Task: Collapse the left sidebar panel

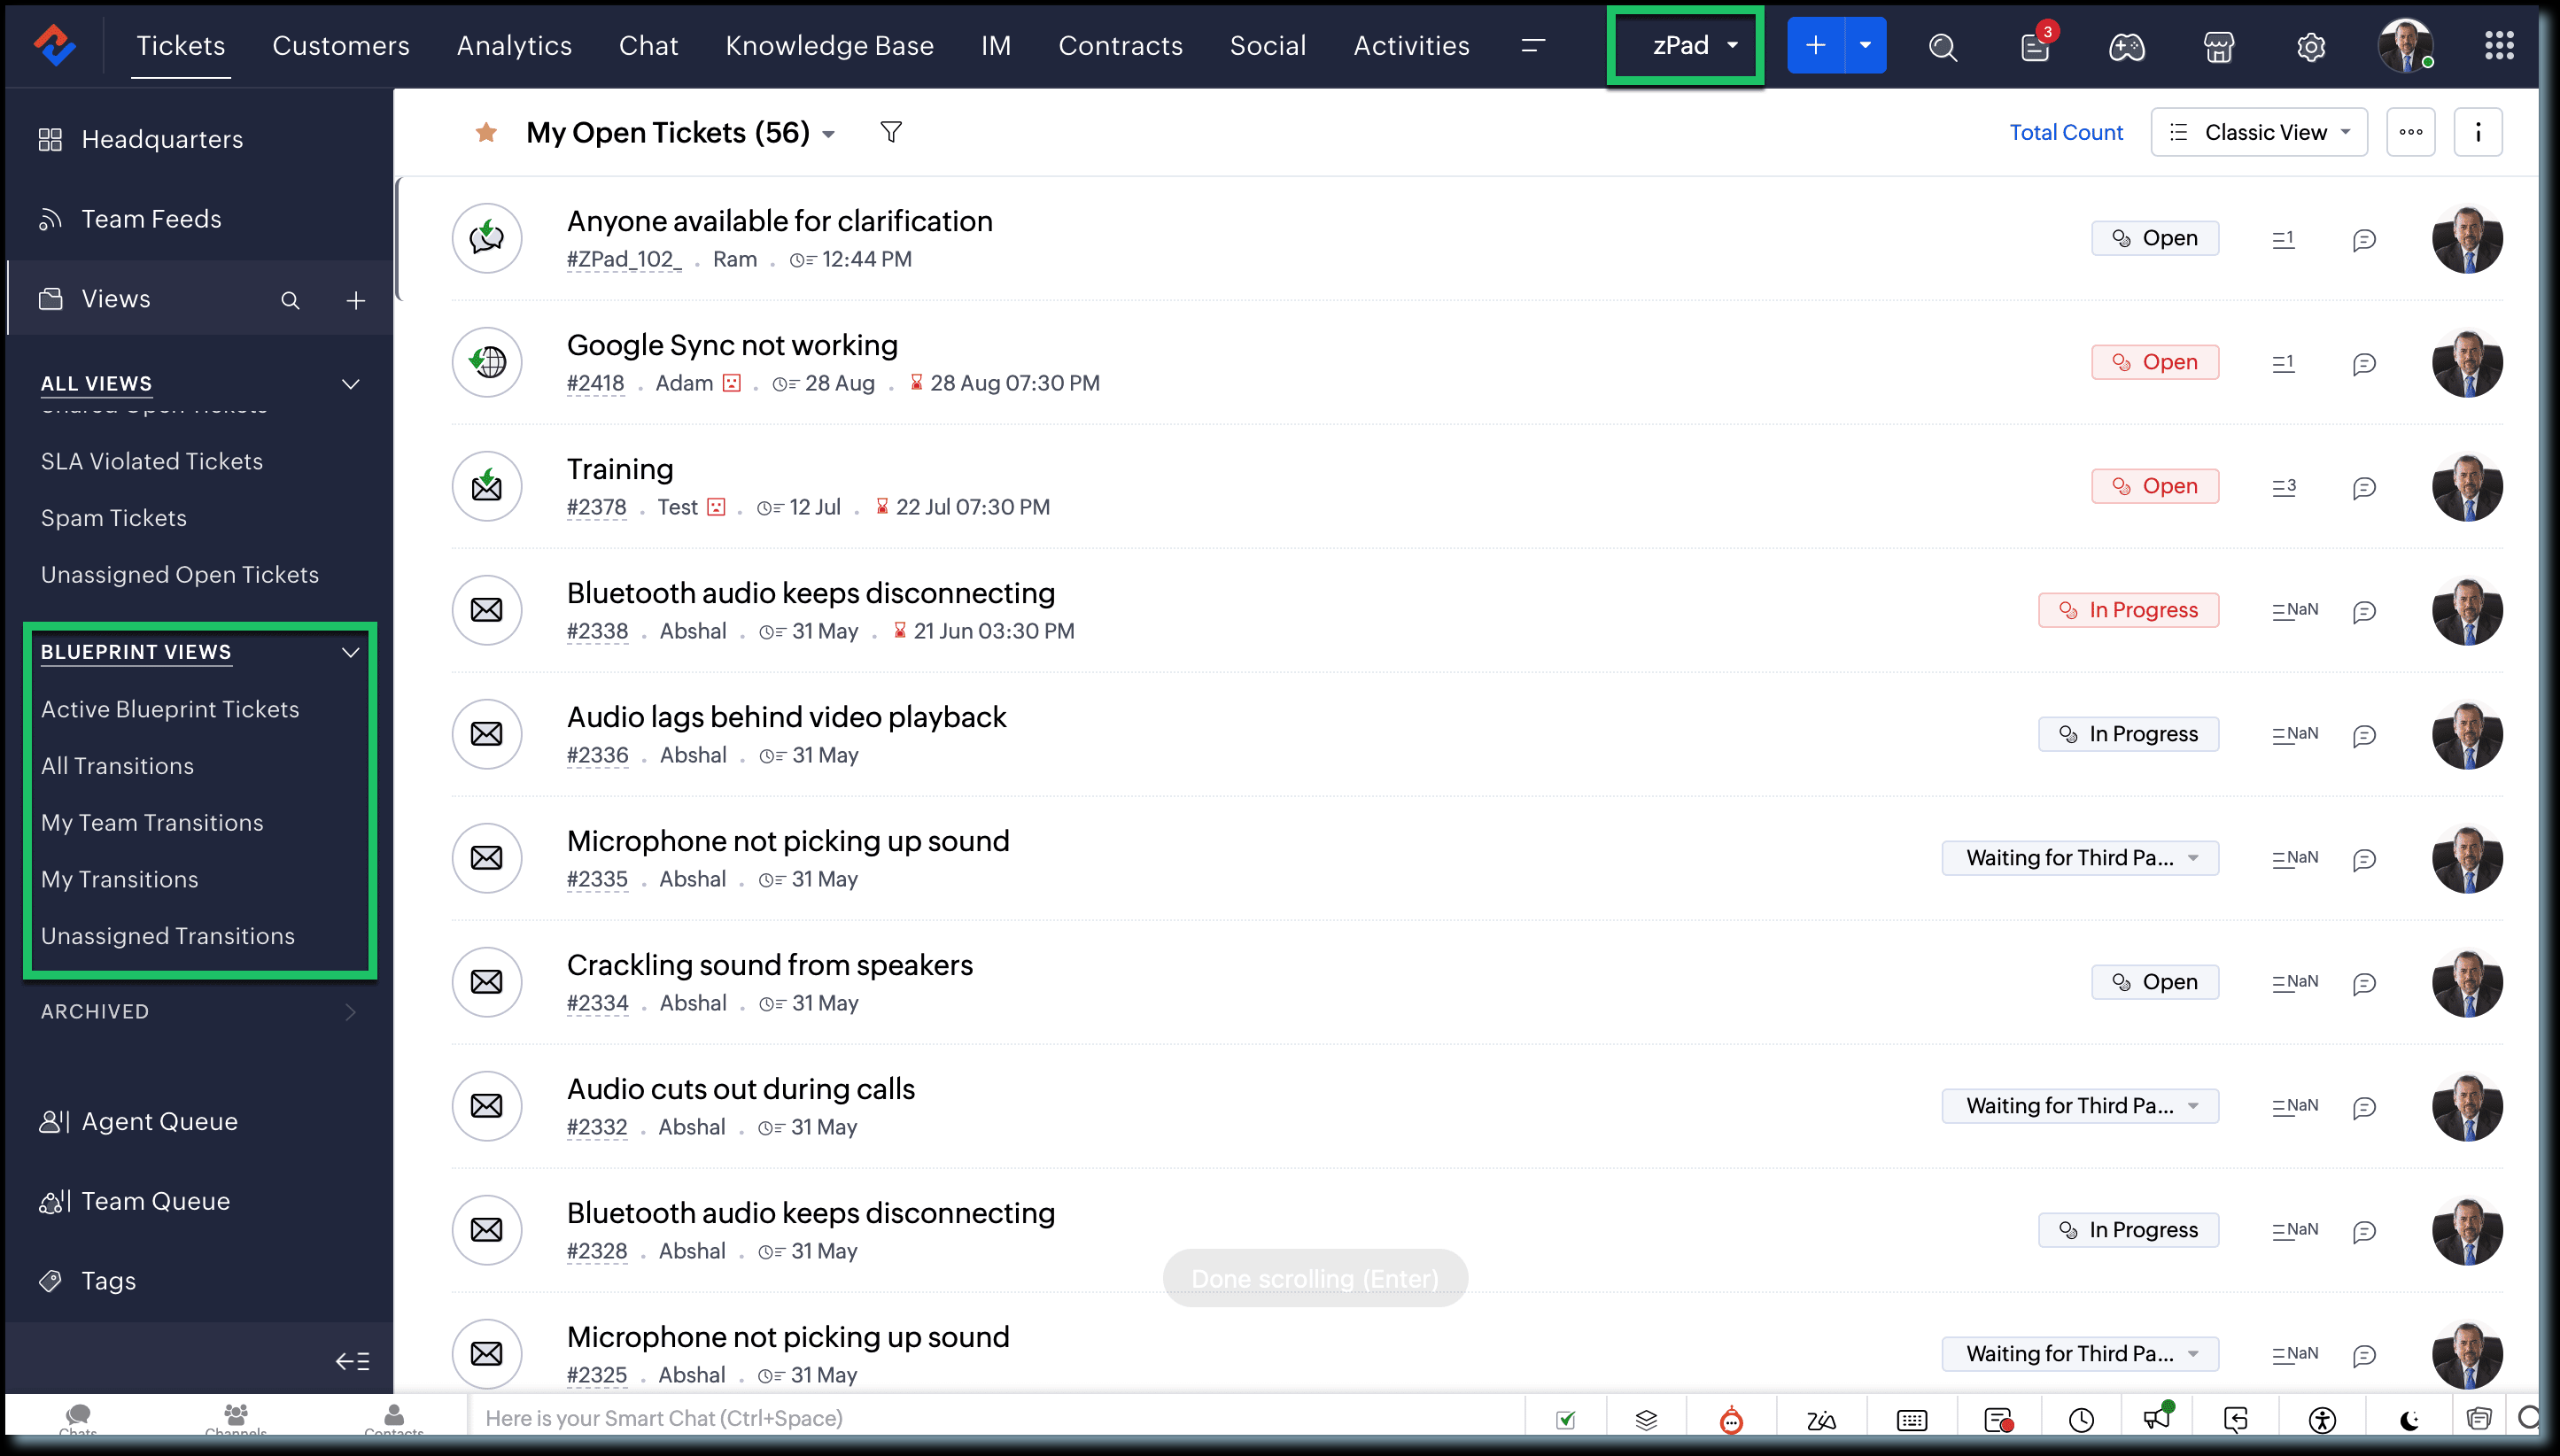Action: [352, 1361]
